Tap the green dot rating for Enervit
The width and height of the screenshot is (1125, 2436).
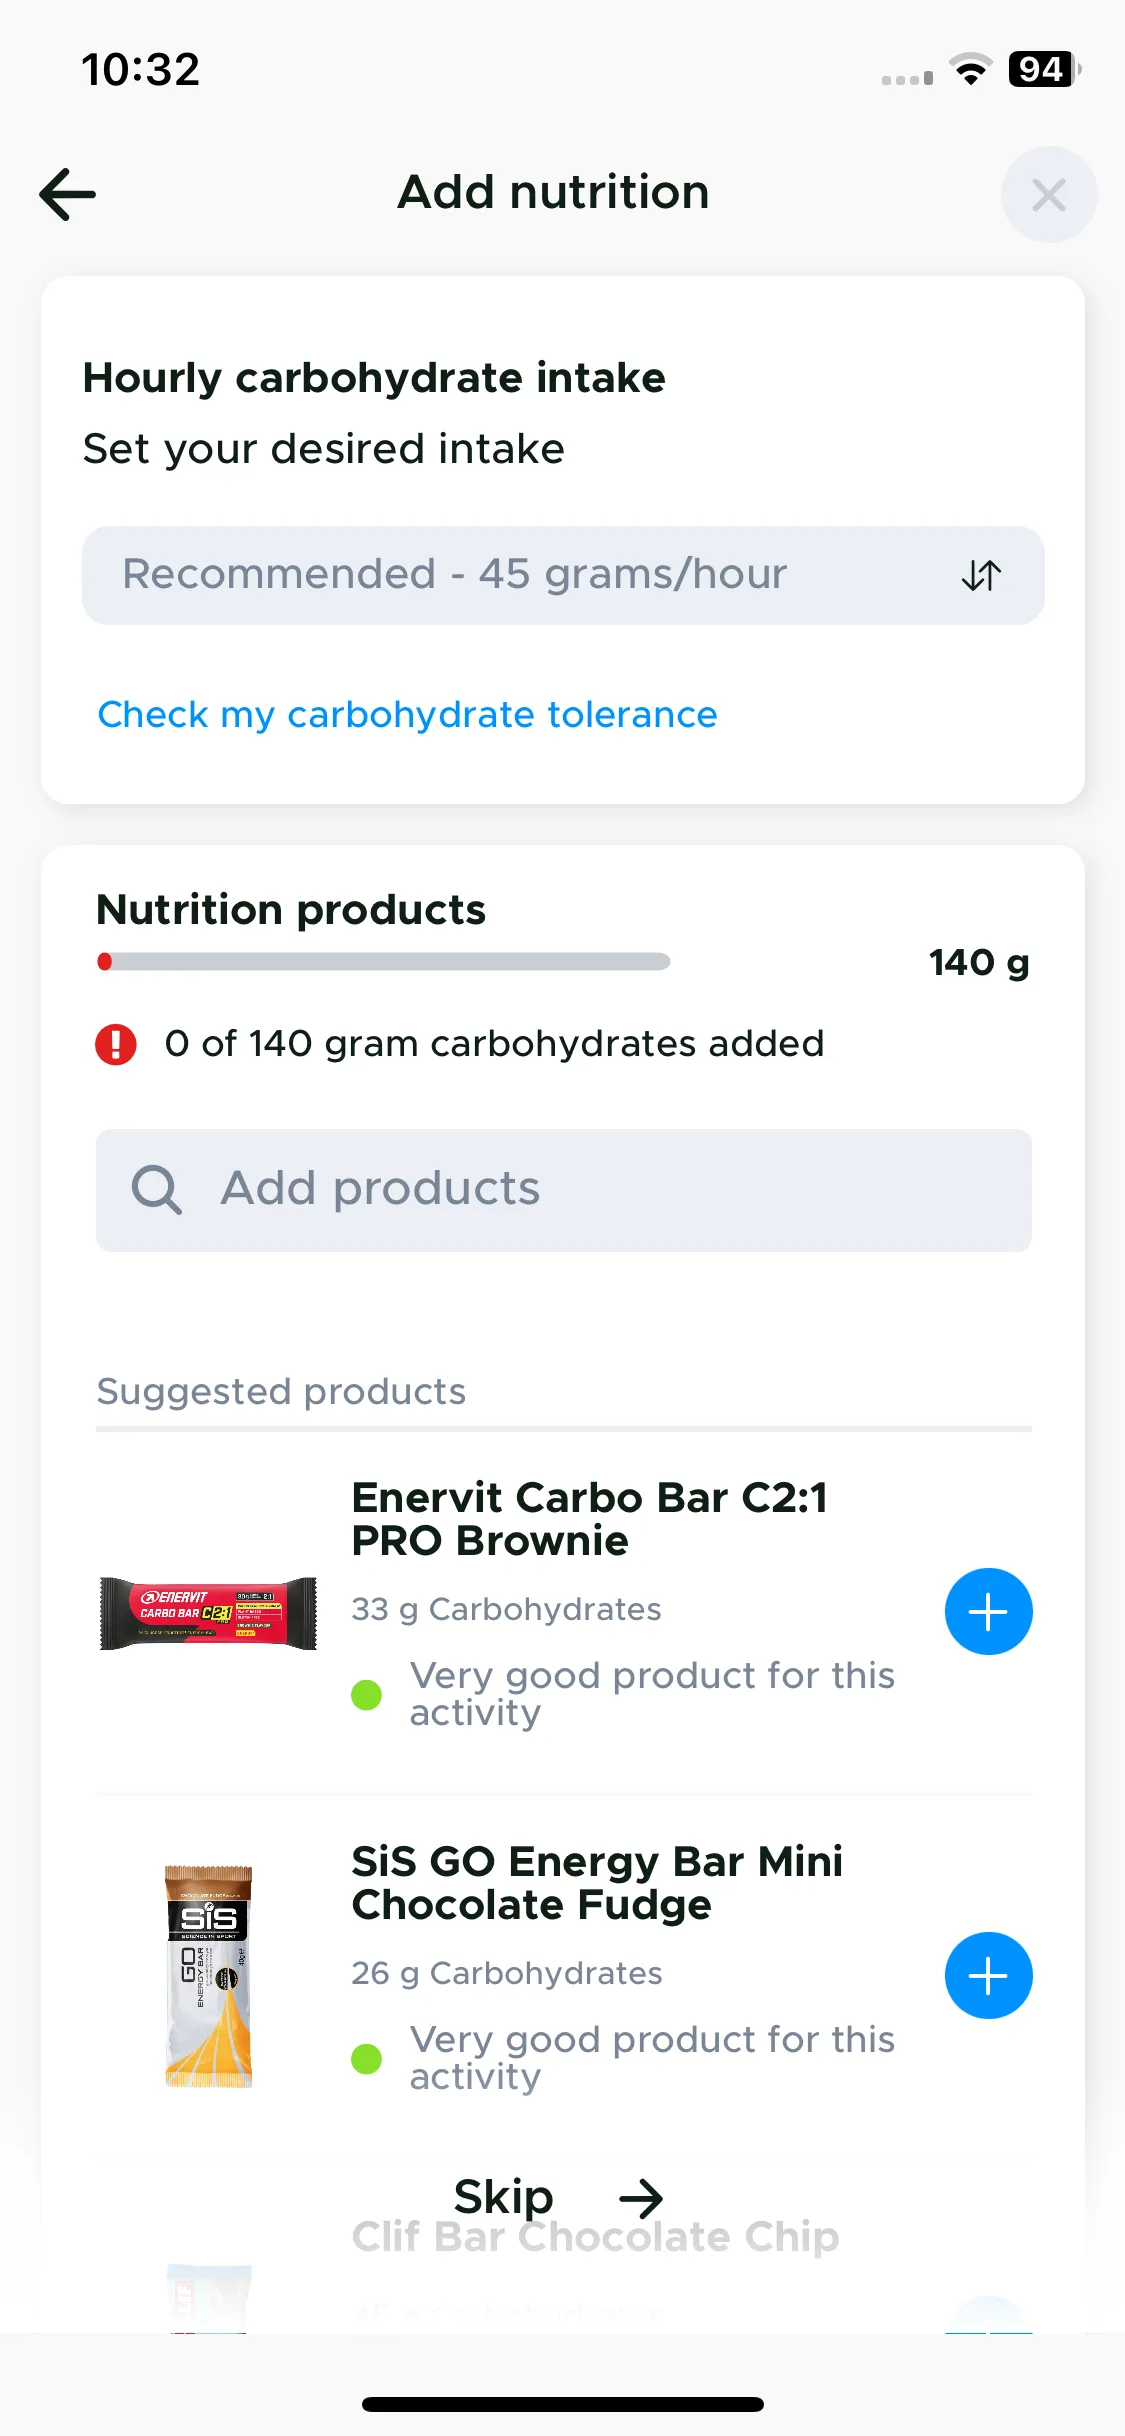tap(367, 1695)
